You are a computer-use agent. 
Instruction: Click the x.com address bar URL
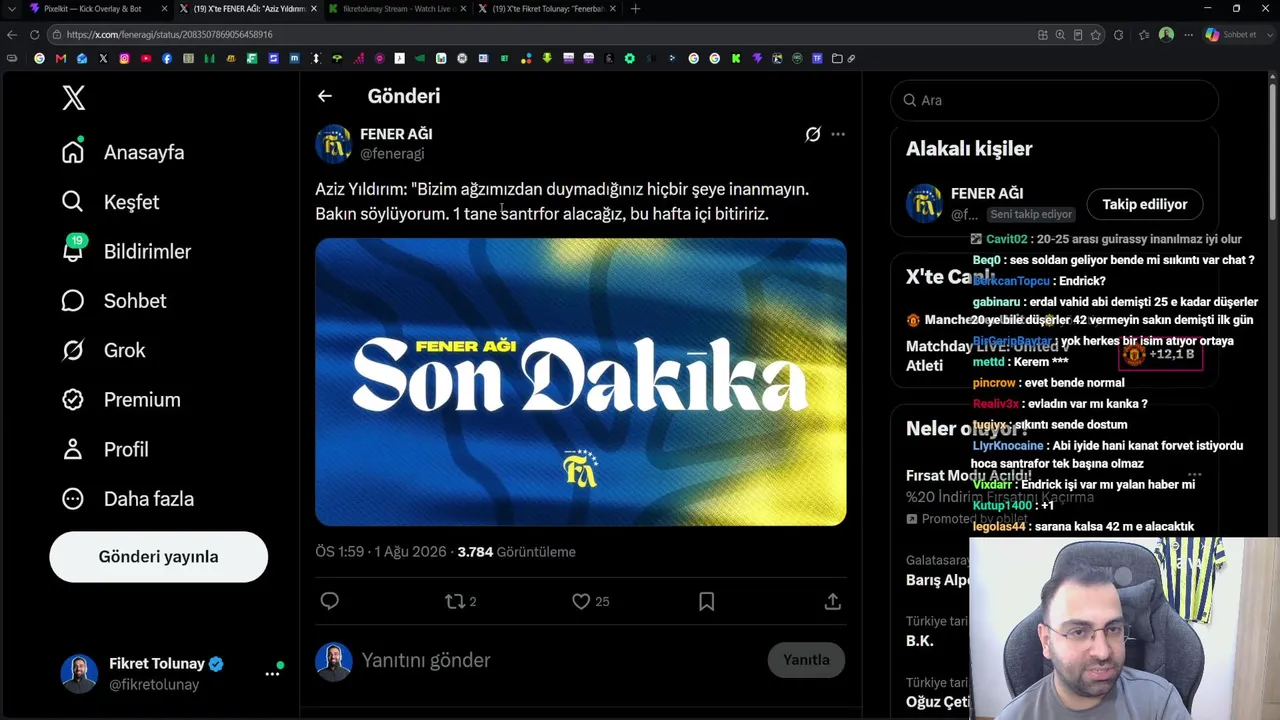click(x=170, y=35)
